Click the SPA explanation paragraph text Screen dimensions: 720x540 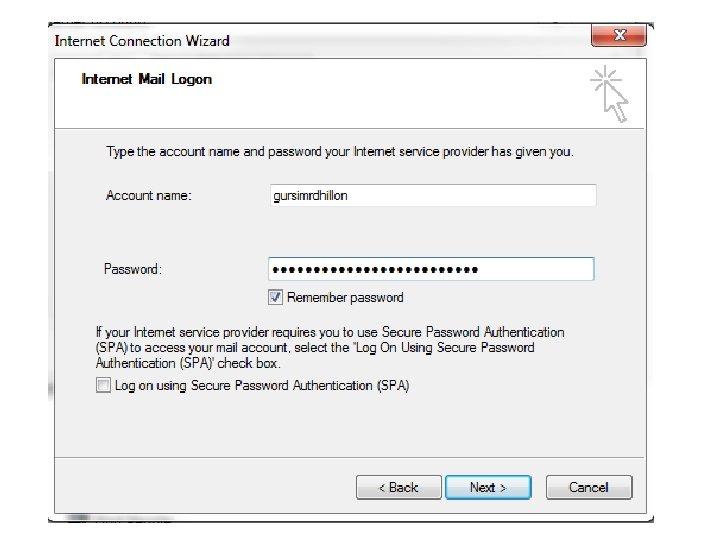[330, 347]
